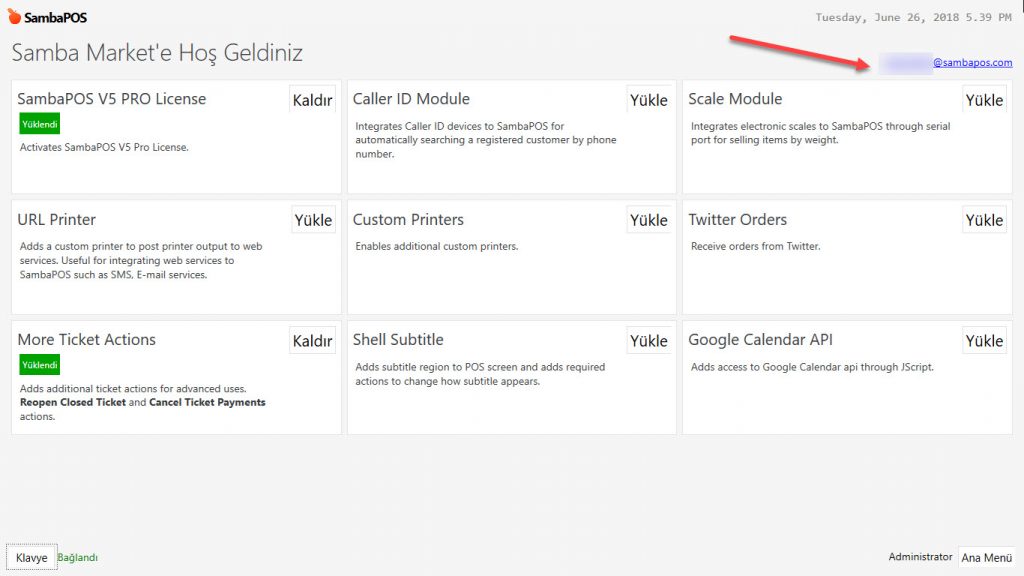Install the Shell Subtitle module
This screenshot has width=1024, height=576.
[648, 341]
